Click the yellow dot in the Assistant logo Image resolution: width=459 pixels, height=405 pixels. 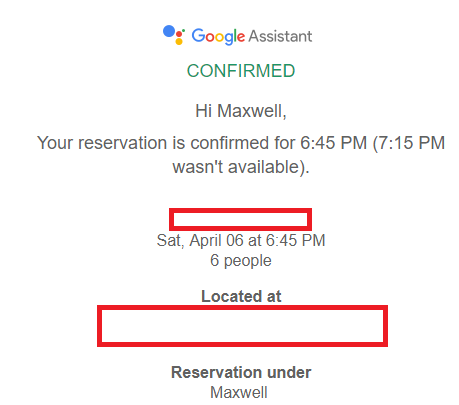[179, 41]
